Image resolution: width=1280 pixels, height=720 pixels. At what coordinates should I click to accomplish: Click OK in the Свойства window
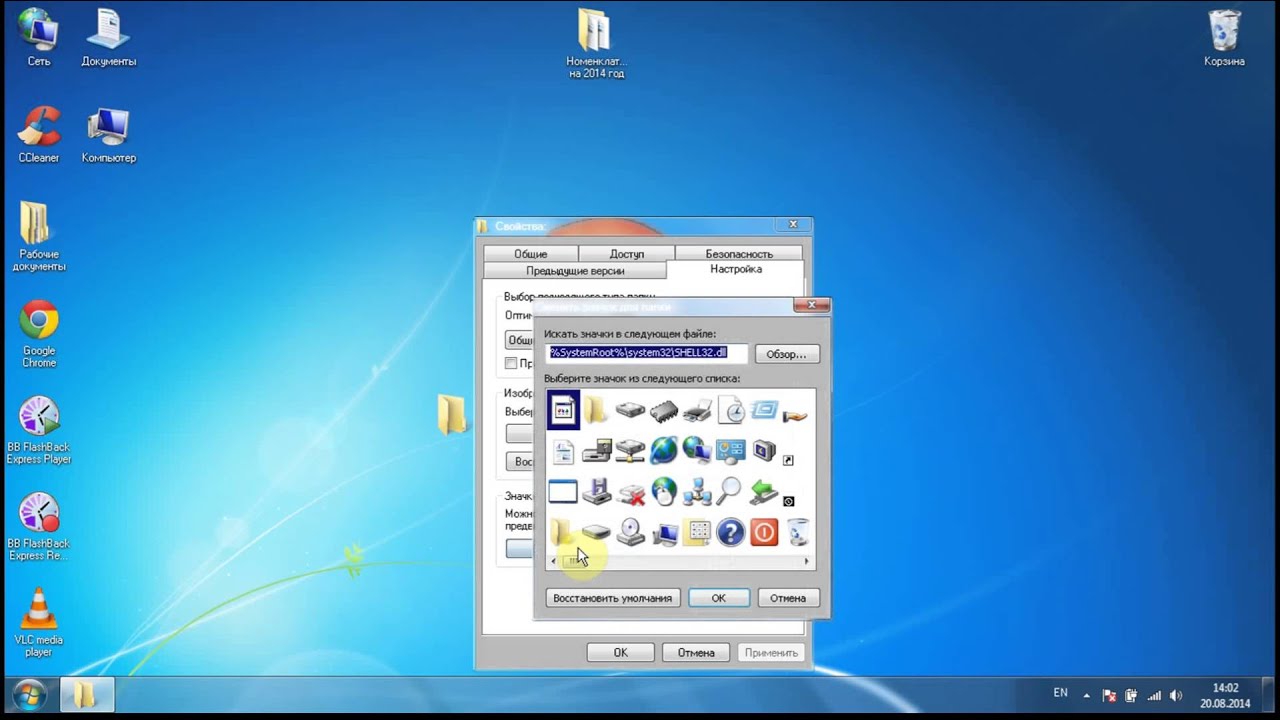620,652
